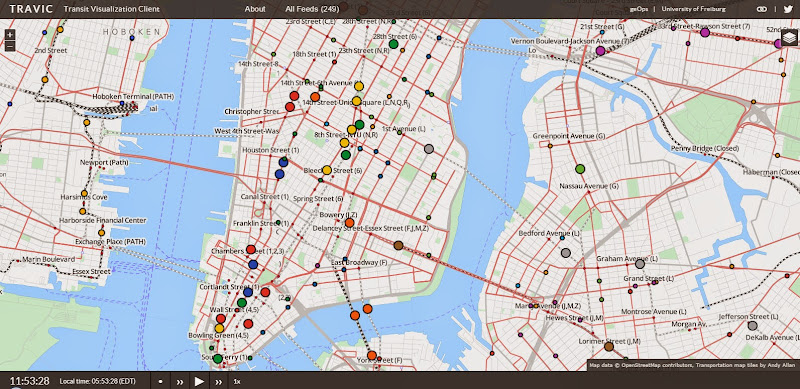The width and height of the screenshot is (800, 389).
Task: Zoom out the map with minus button
Action: point(10,46)
